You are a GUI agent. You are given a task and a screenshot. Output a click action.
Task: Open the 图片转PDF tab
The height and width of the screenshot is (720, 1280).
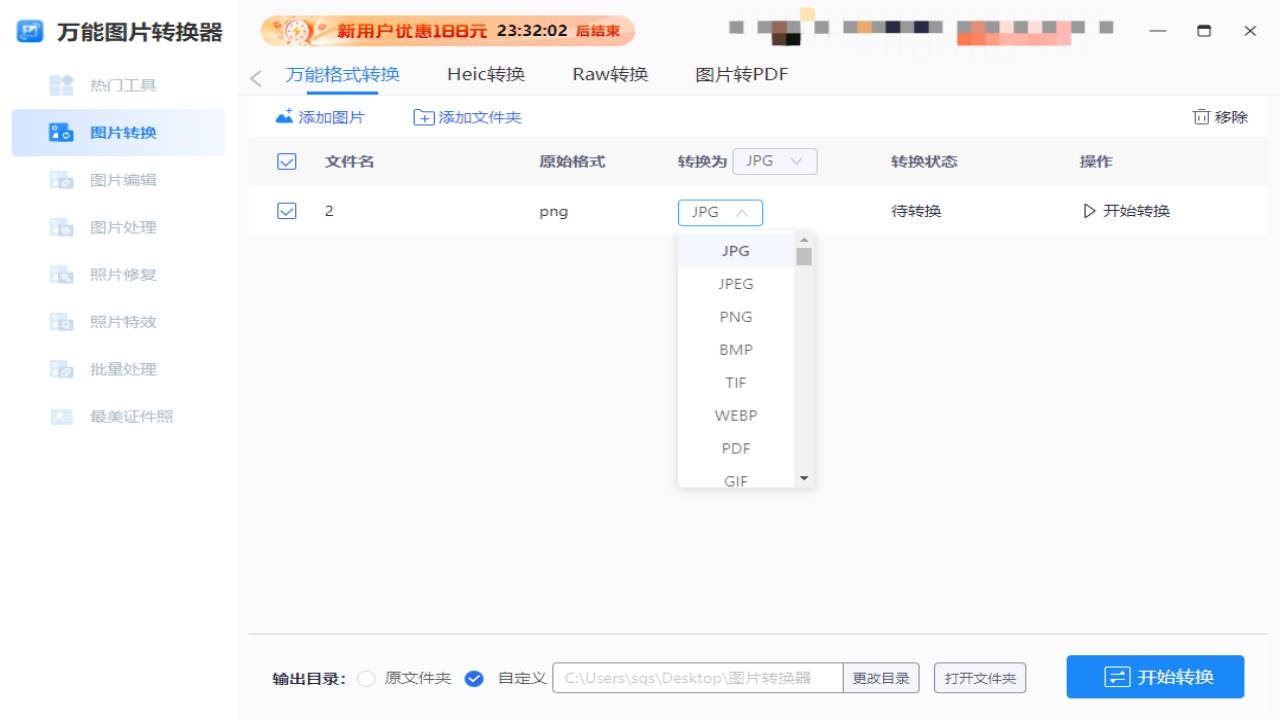[x=741, y=74]
